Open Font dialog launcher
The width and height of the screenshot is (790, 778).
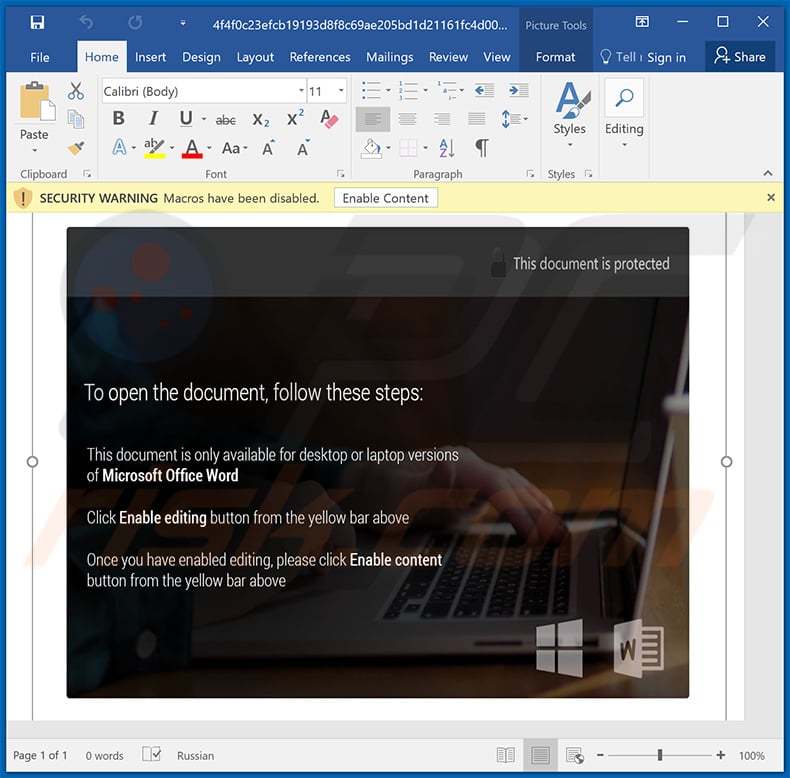(x=341, y=174)
